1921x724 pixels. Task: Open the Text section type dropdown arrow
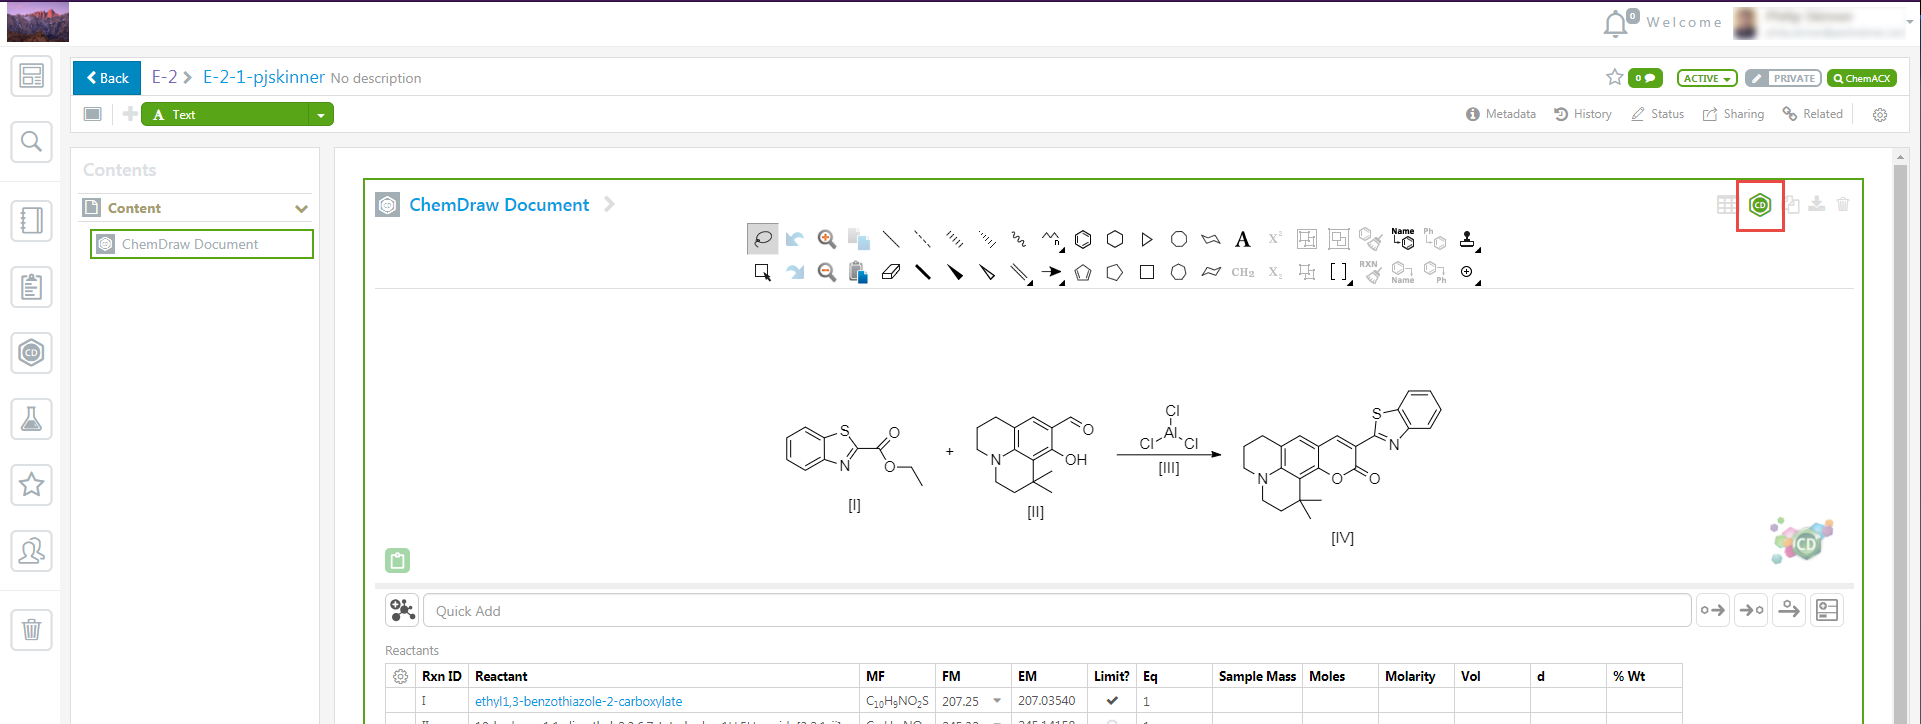(x=321, y=115)
